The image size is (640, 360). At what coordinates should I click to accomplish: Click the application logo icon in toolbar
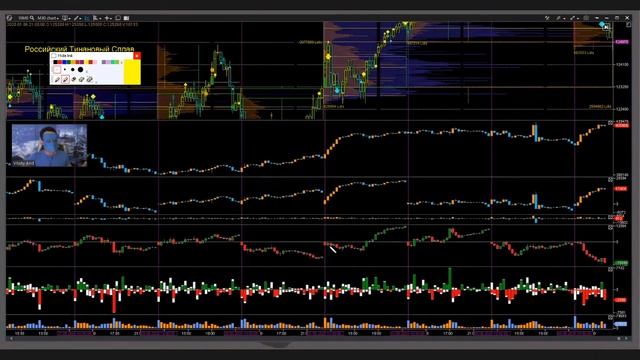9,18
